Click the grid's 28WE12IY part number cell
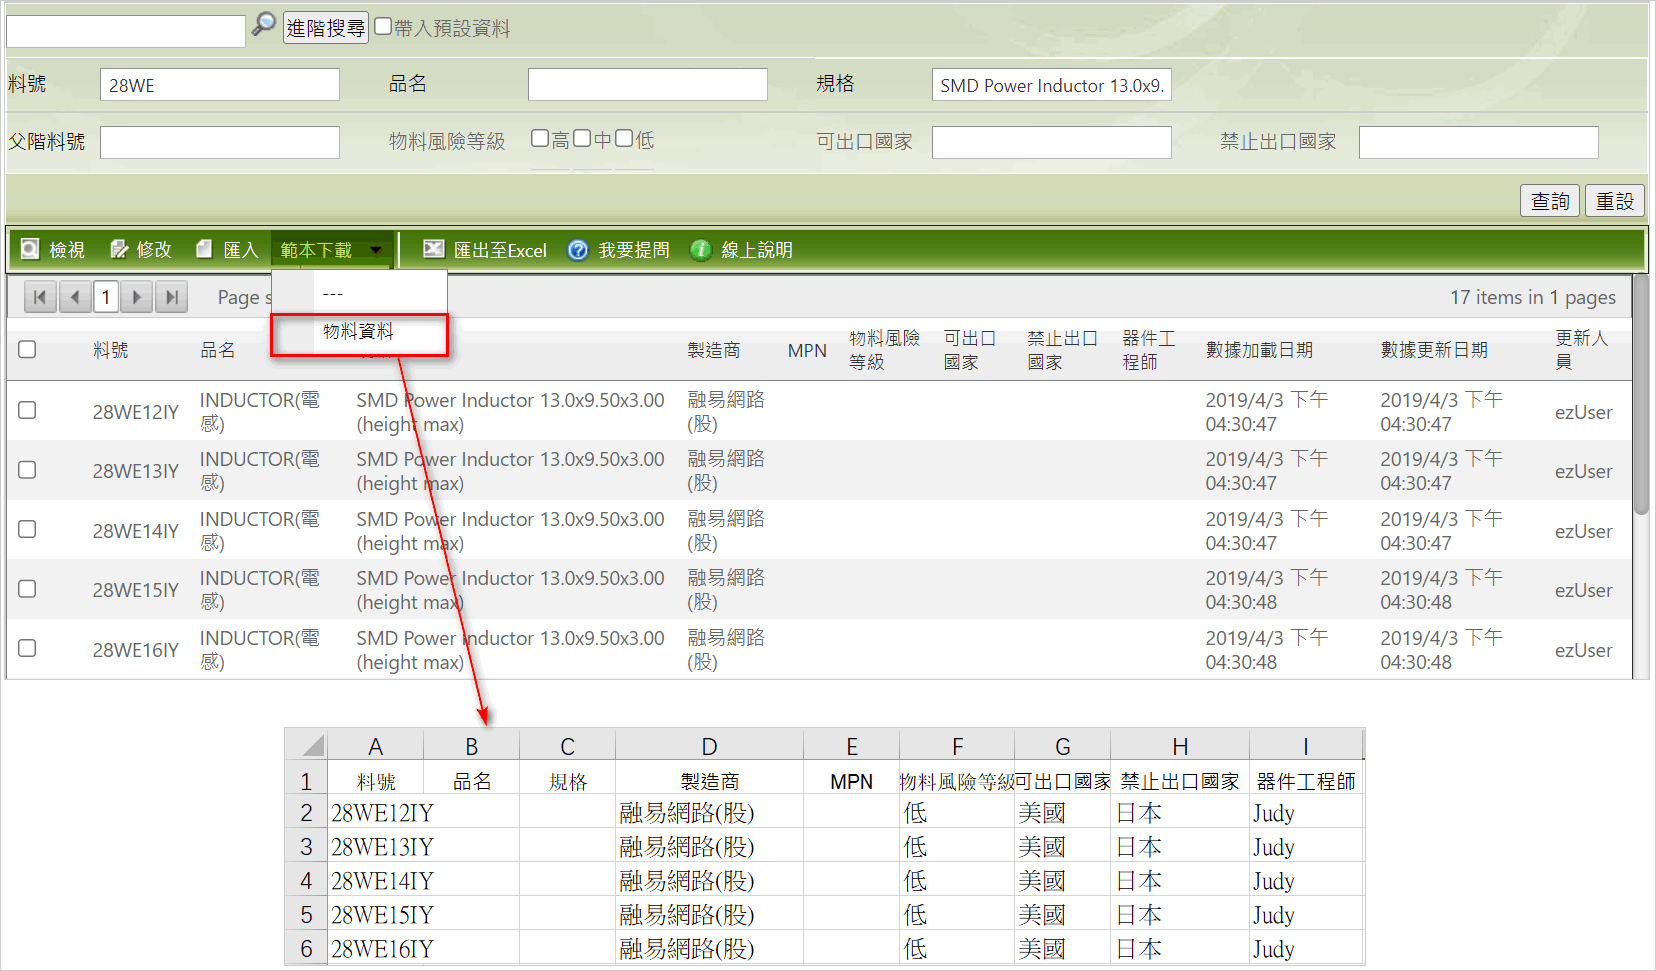Image resolution: width=1656 pixels, height=971 pixels. tap(136, 412)
